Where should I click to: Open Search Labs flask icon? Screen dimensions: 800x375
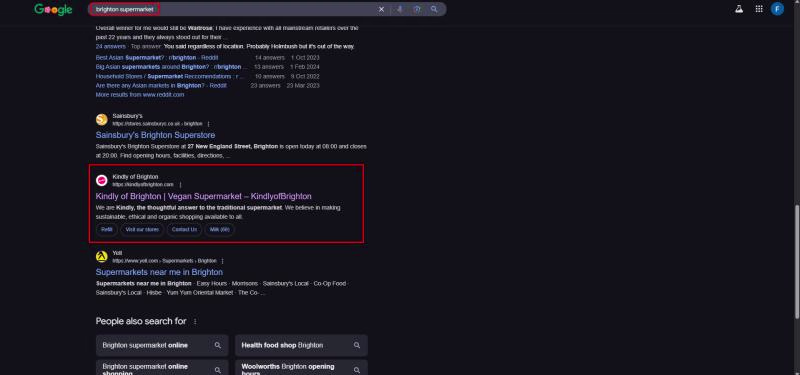tap(739, 9)
